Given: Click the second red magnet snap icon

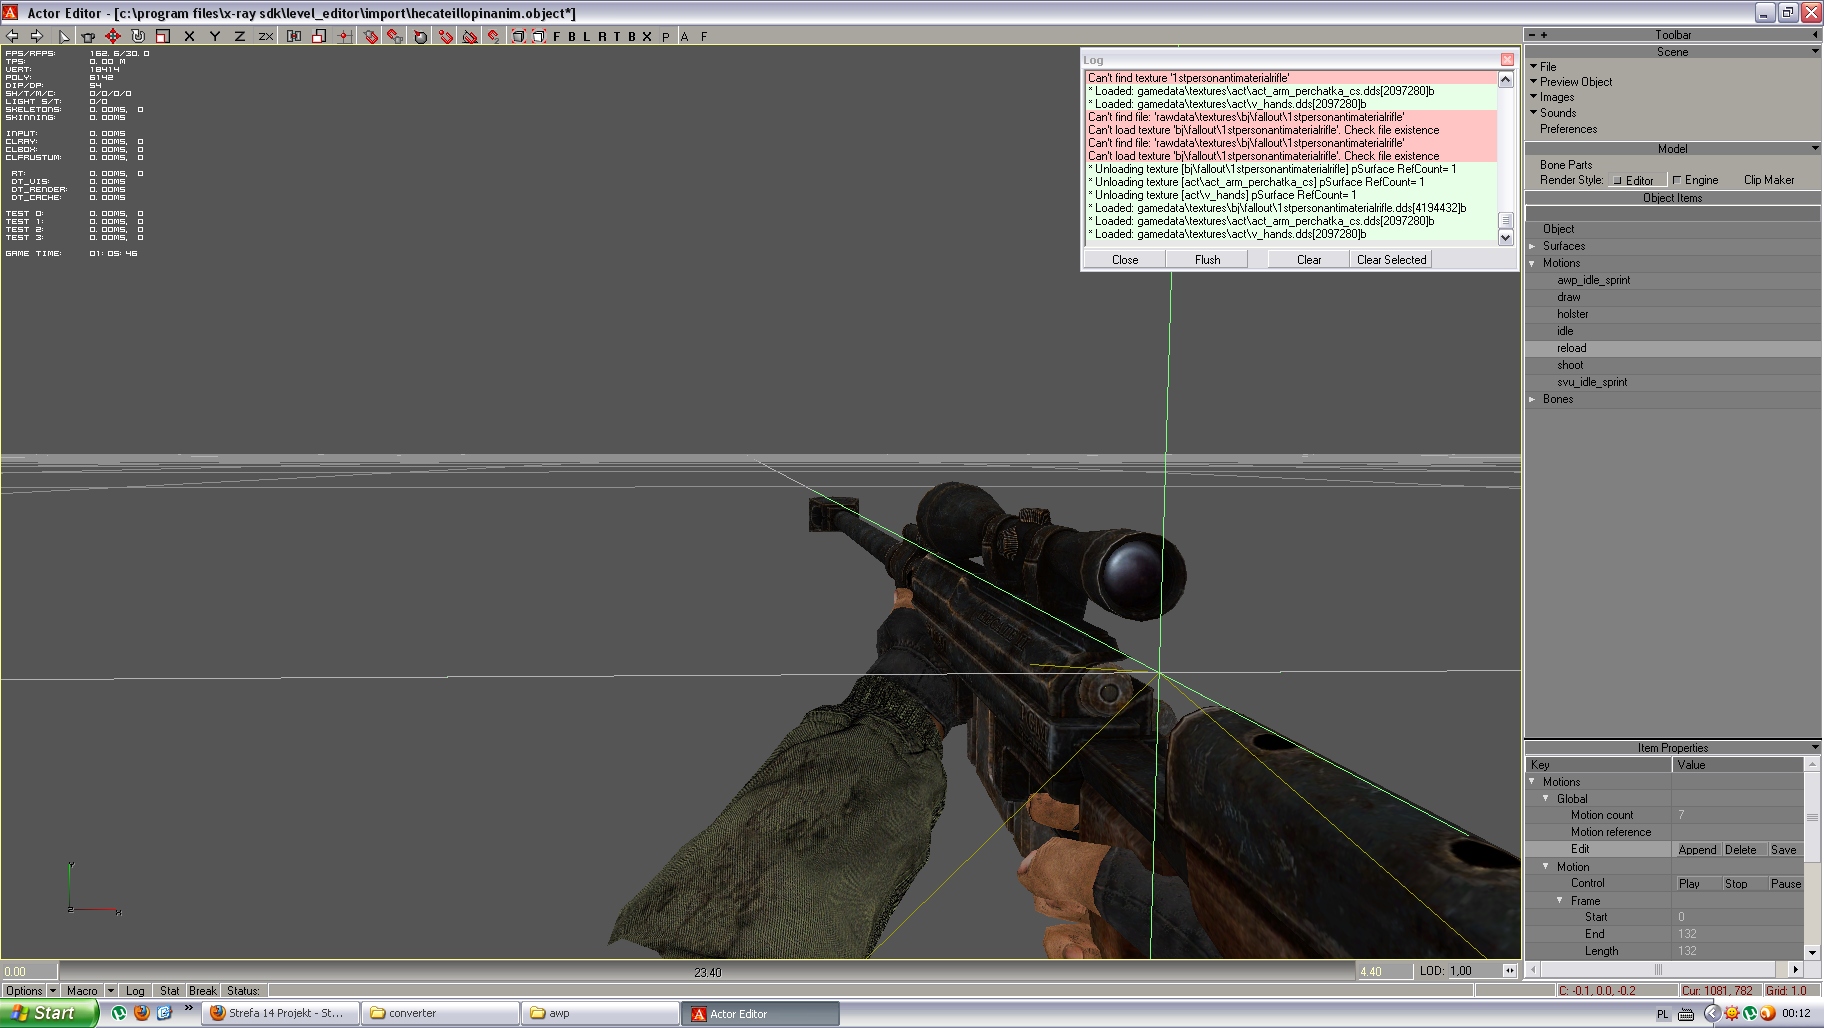Looking at the screenshot, I should point(395,36).
